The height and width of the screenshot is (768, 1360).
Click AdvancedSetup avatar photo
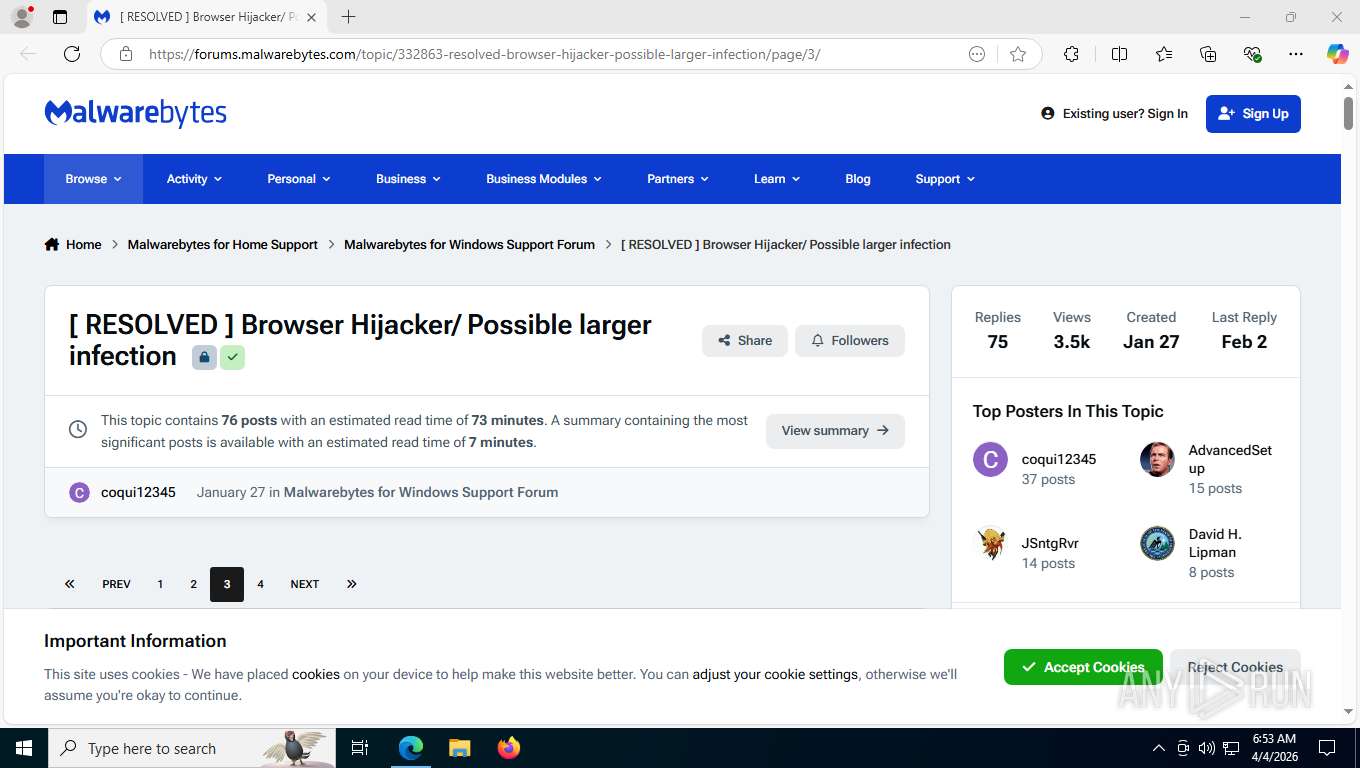click(1157, 460)
